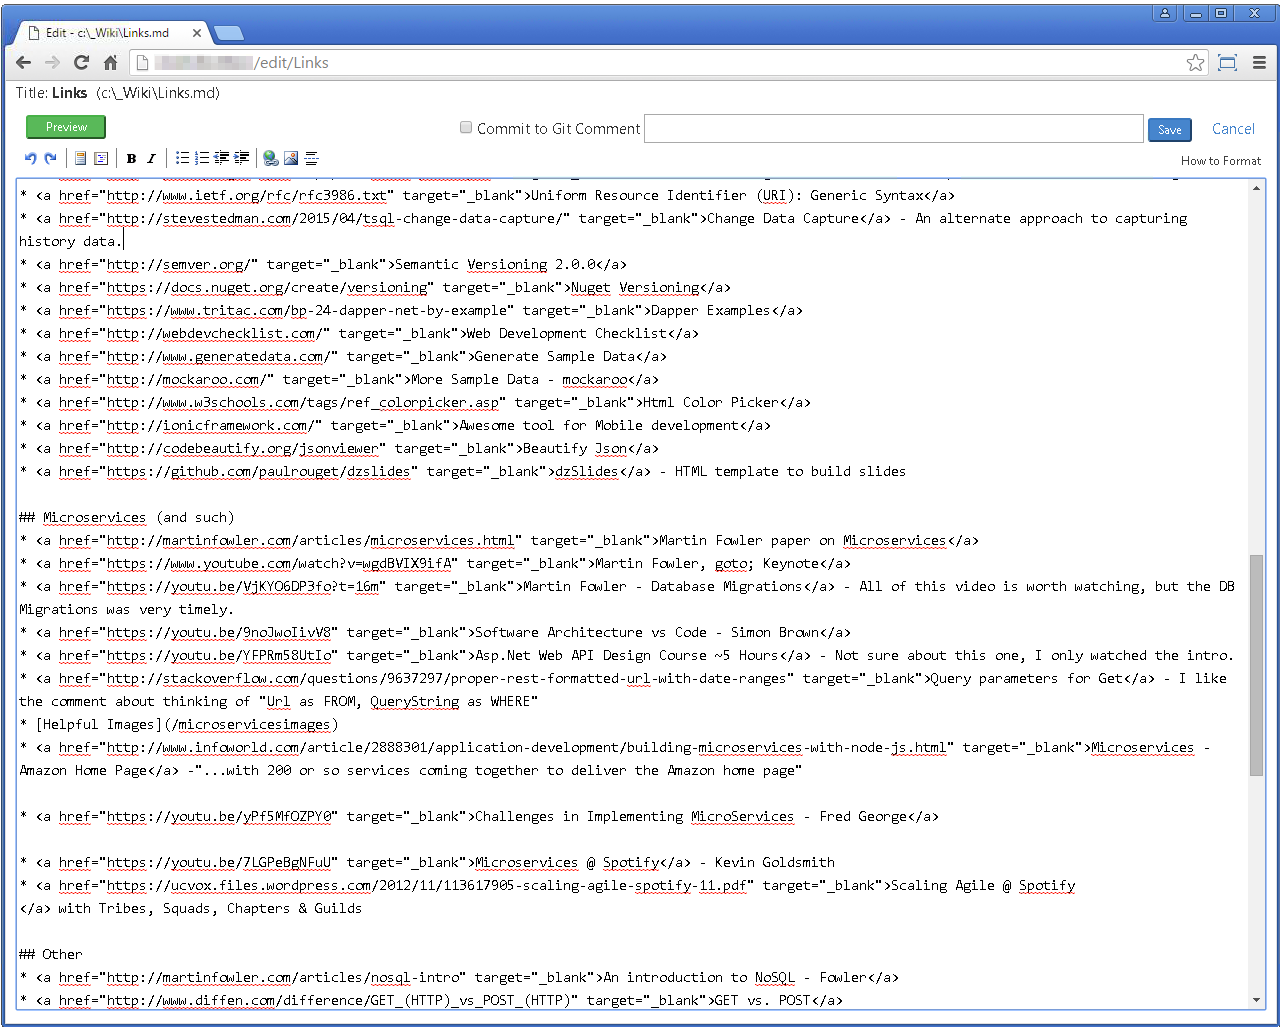Insert a numbered list
The image size is (1280, 1027).
pos(202,158)
